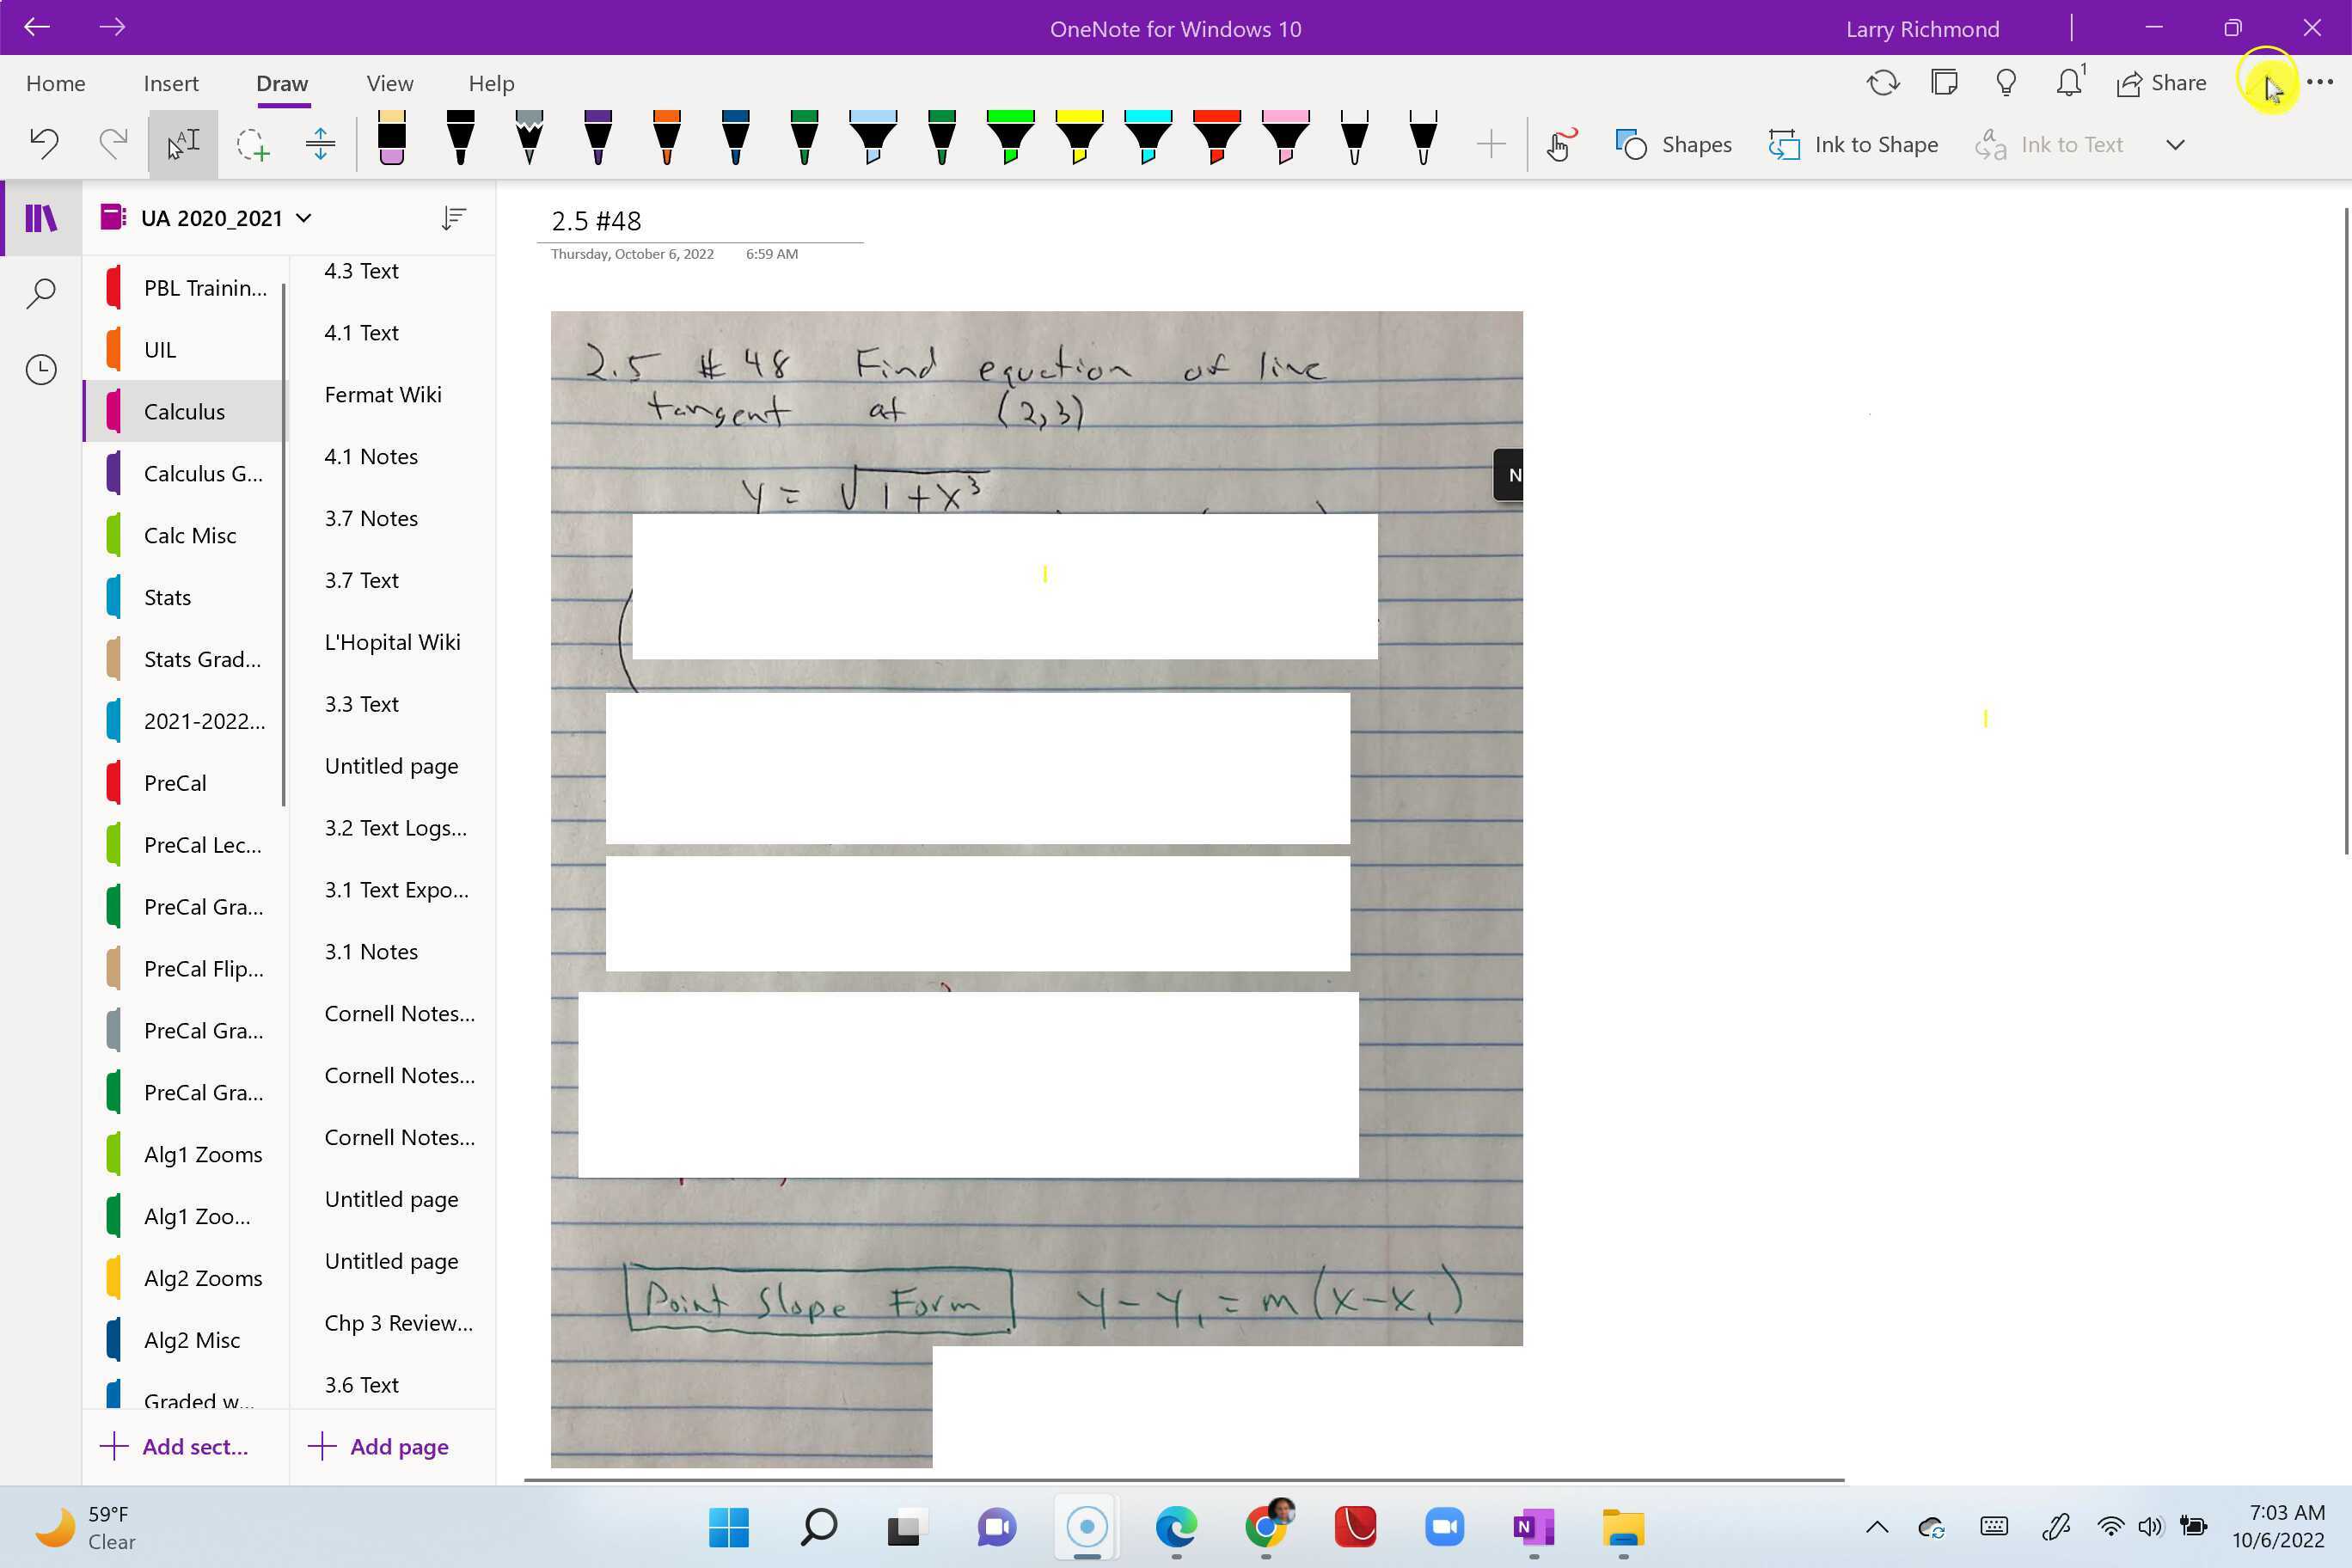The image size is (2352, 1568).
Task: Expand the UA 2020_2021 notebook dropdown
Action: coord(305,217)
